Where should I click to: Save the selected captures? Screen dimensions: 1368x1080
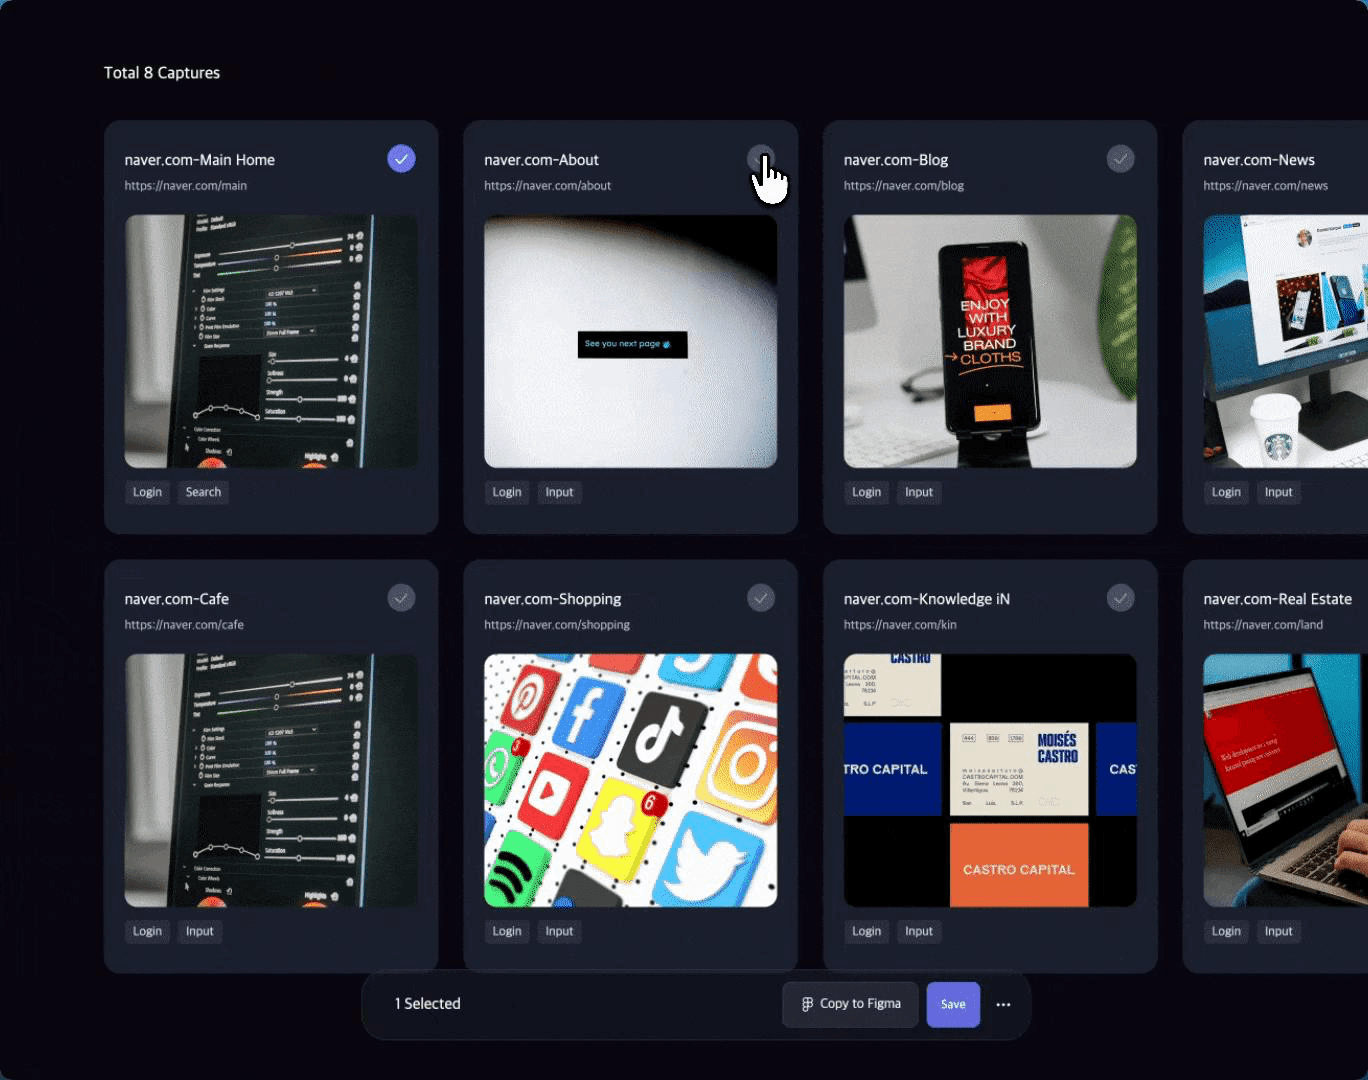(x=953, y=1004)
